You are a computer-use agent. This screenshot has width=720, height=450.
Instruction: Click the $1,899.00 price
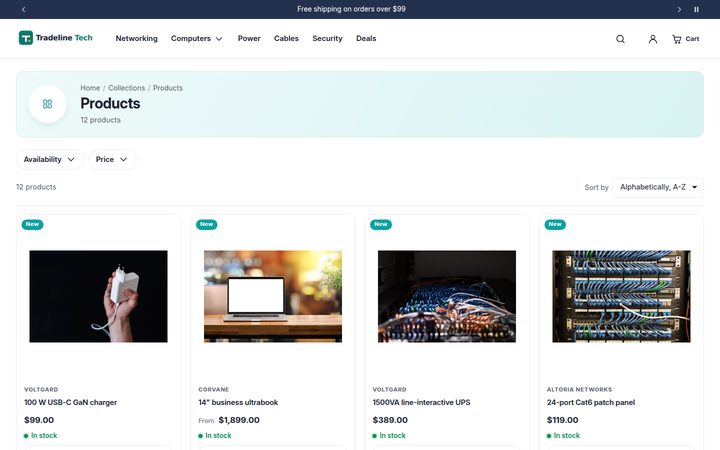tap(239, 420)
